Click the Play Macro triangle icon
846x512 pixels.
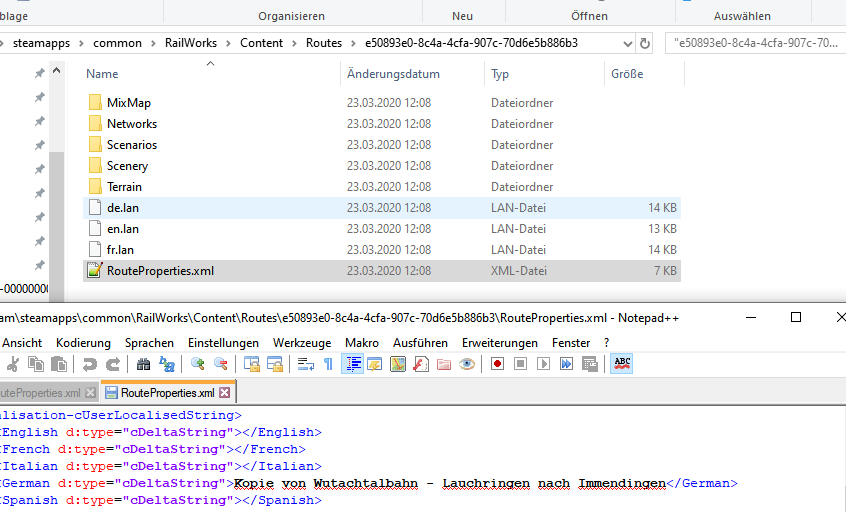point(543,364)
